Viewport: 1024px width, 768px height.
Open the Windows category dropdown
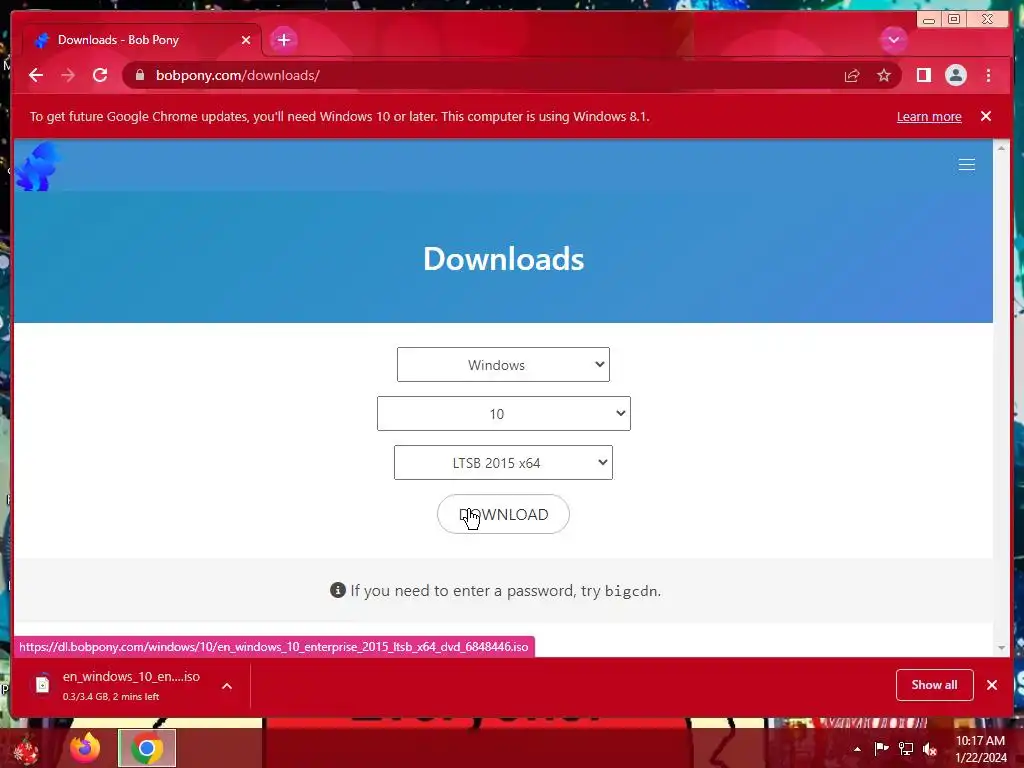coord(503,364)
